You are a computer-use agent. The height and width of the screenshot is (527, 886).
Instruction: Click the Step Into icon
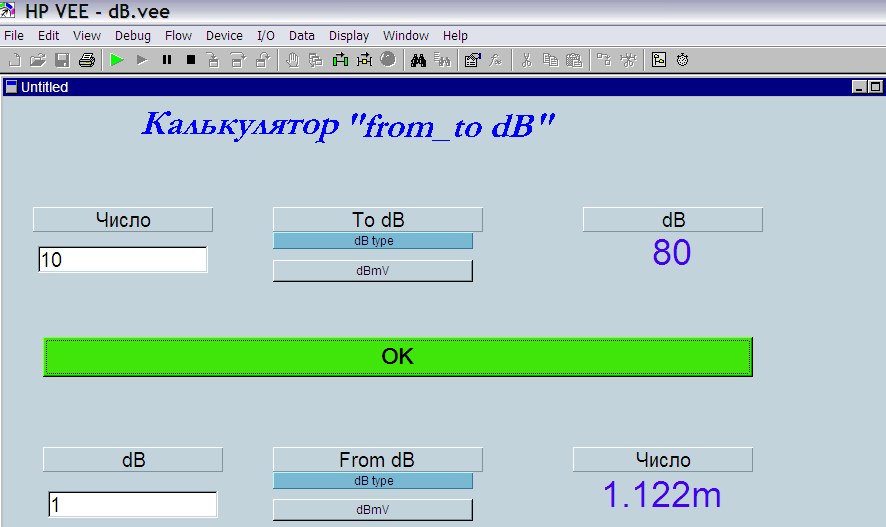(x=213, y=60)
